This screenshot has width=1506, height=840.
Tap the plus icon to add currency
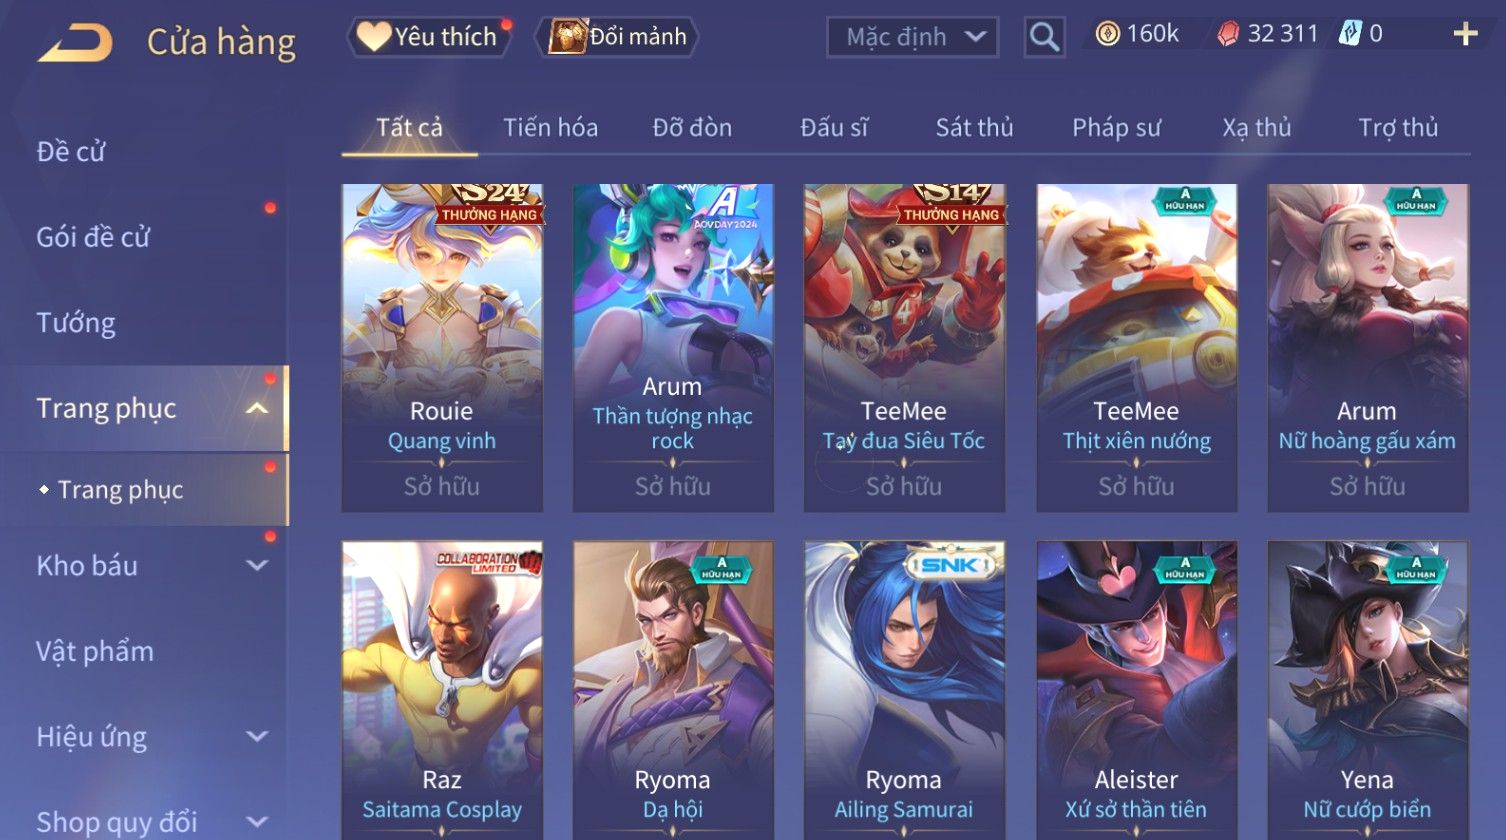[x=1465, y=35]
